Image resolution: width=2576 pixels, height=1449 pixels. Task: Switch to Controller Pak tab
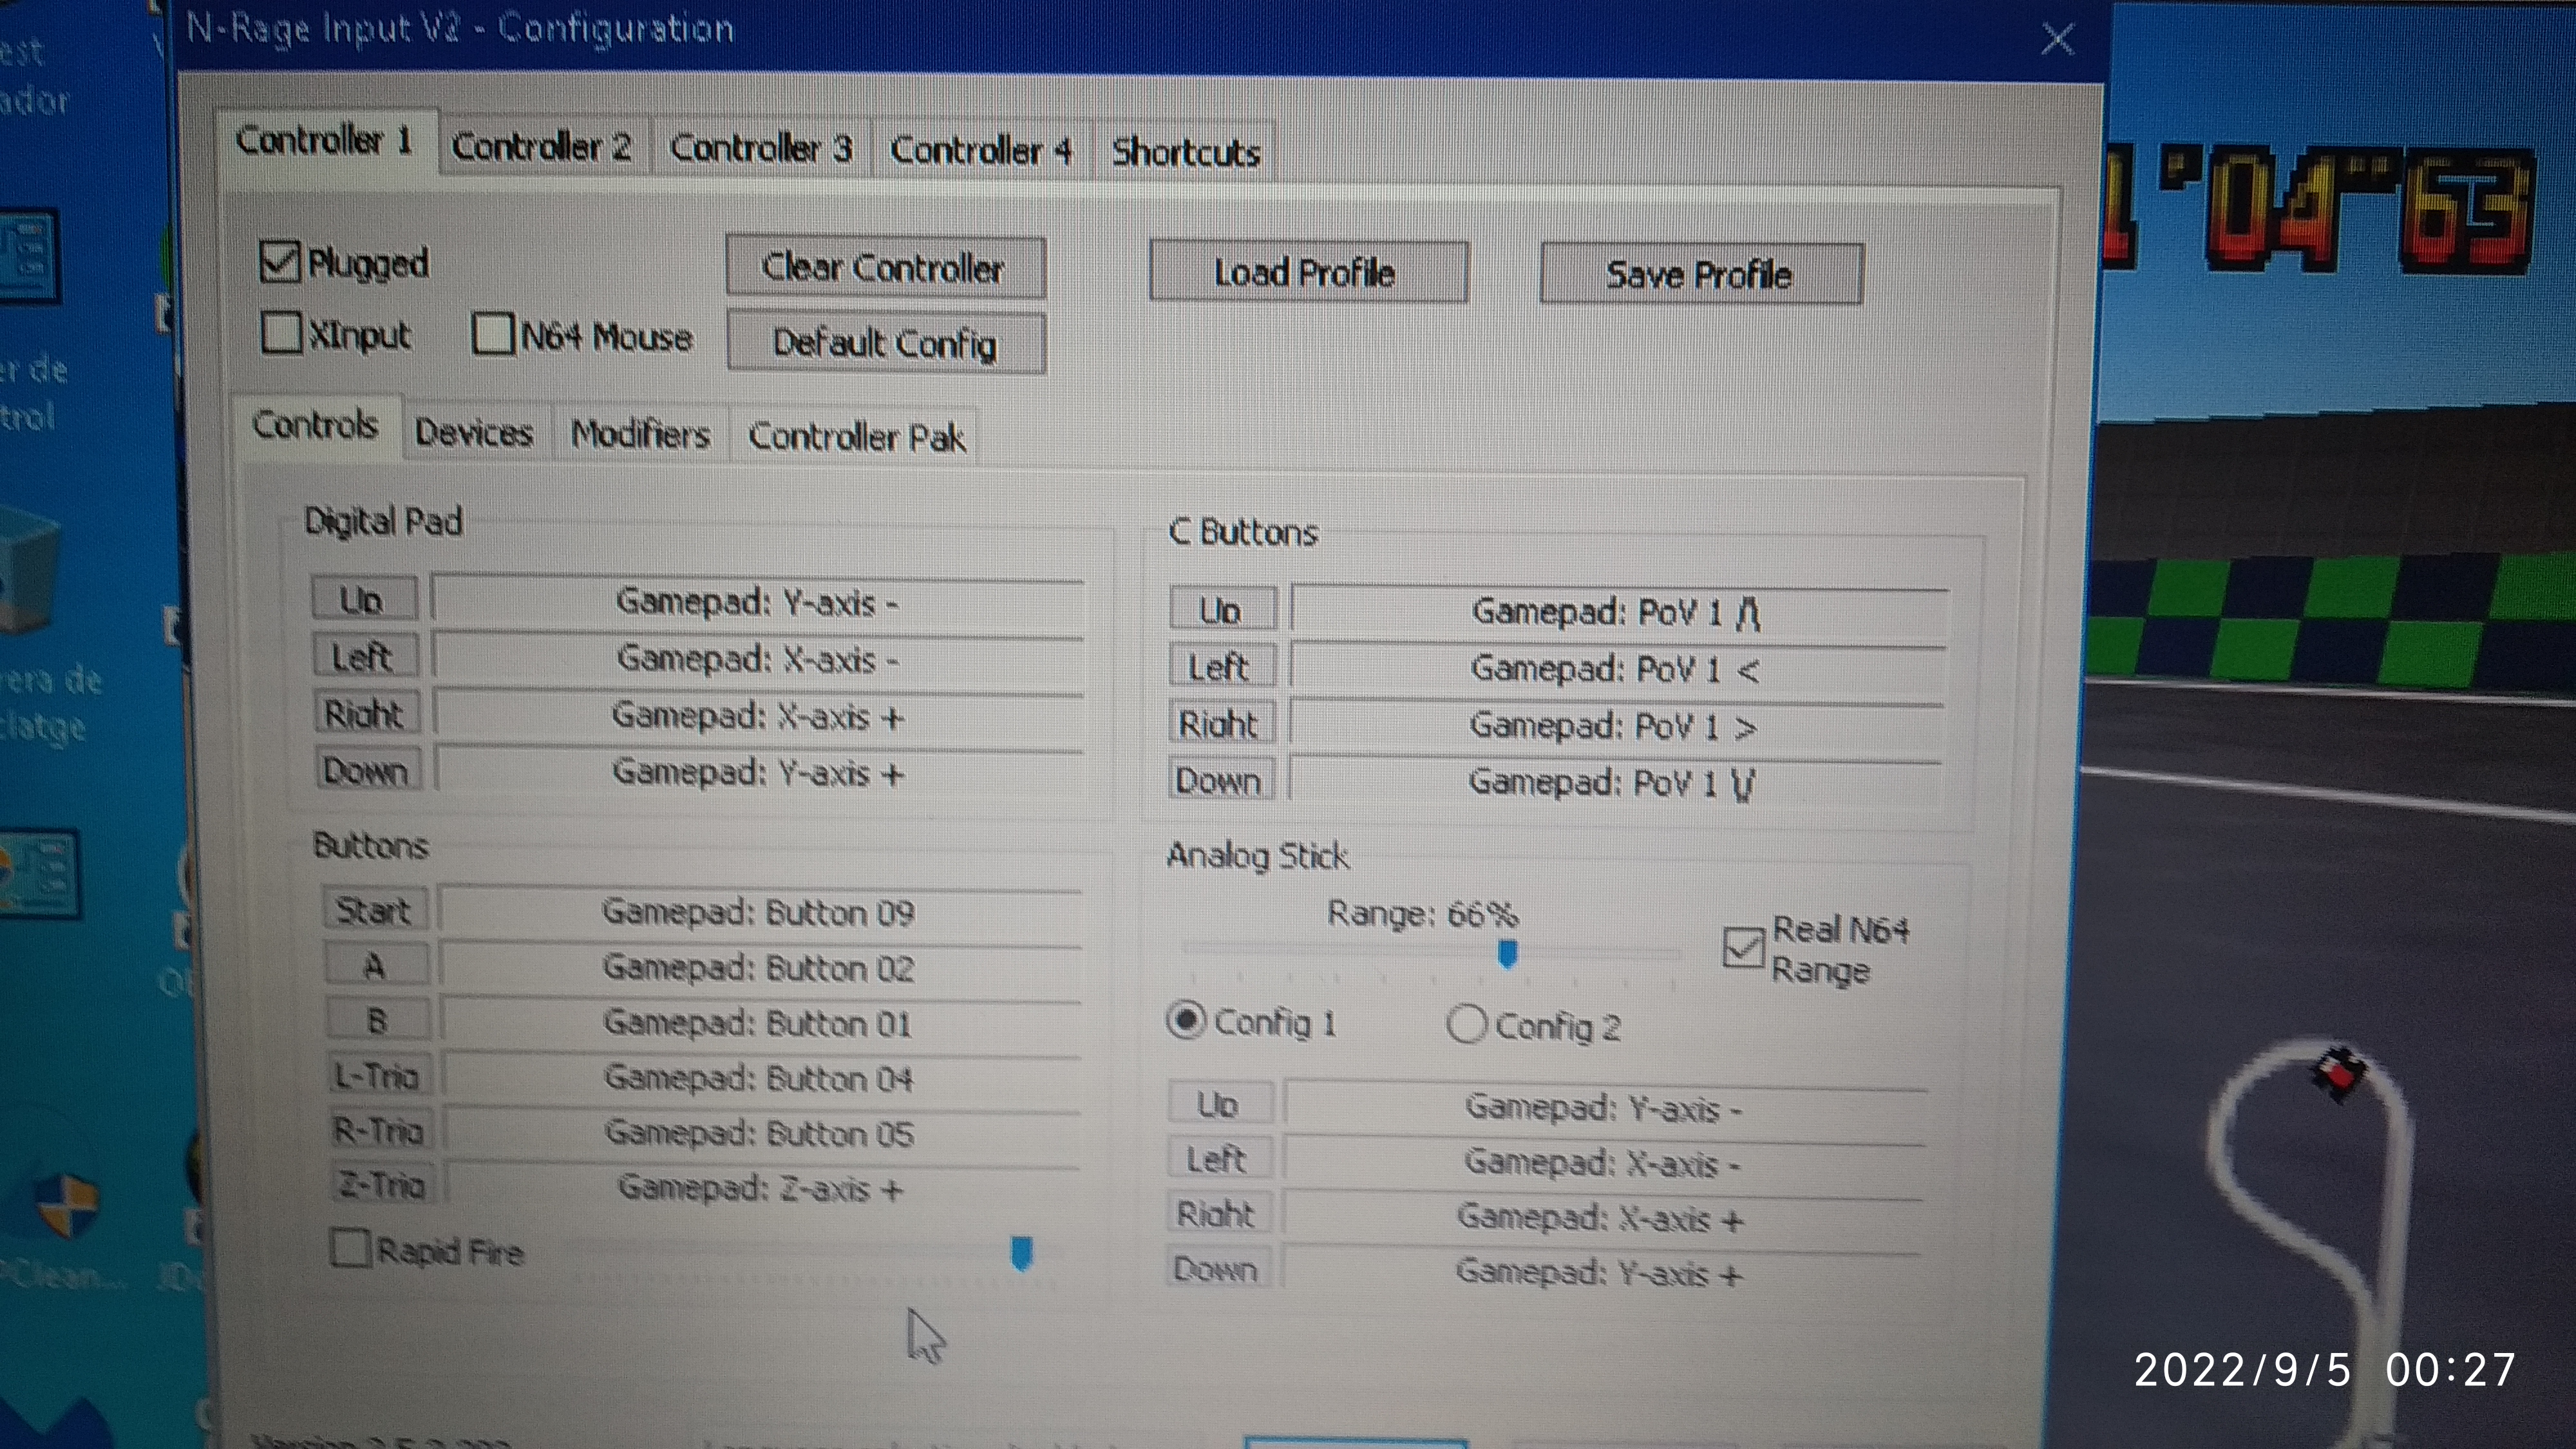[x=856, y=437]
